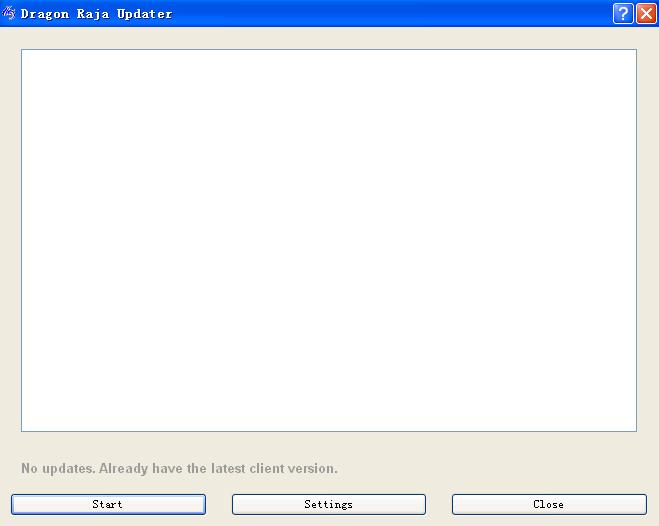The image size is (659, 526).
Task: Exit the updater via the bottom Close button
Action: coord(548,505)
